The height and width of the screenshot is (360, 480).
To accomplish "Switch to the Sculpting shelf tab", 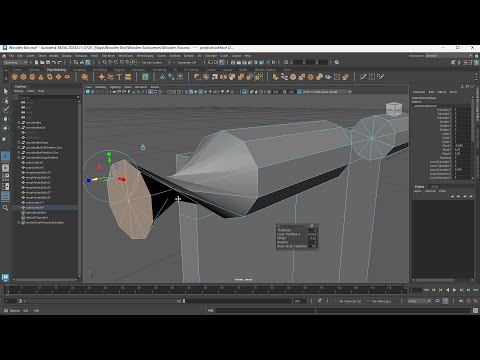I will point(79,70).
